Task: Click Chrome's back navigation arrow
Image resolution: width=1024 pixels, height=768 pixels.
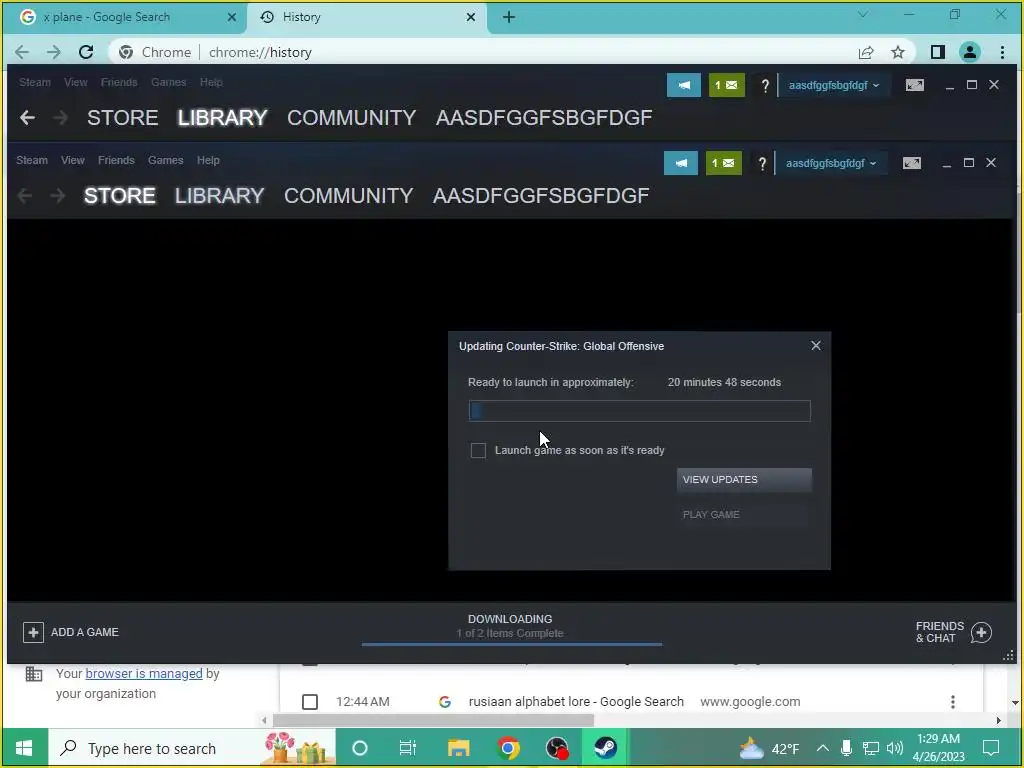Action: click(x=22, y=52)
